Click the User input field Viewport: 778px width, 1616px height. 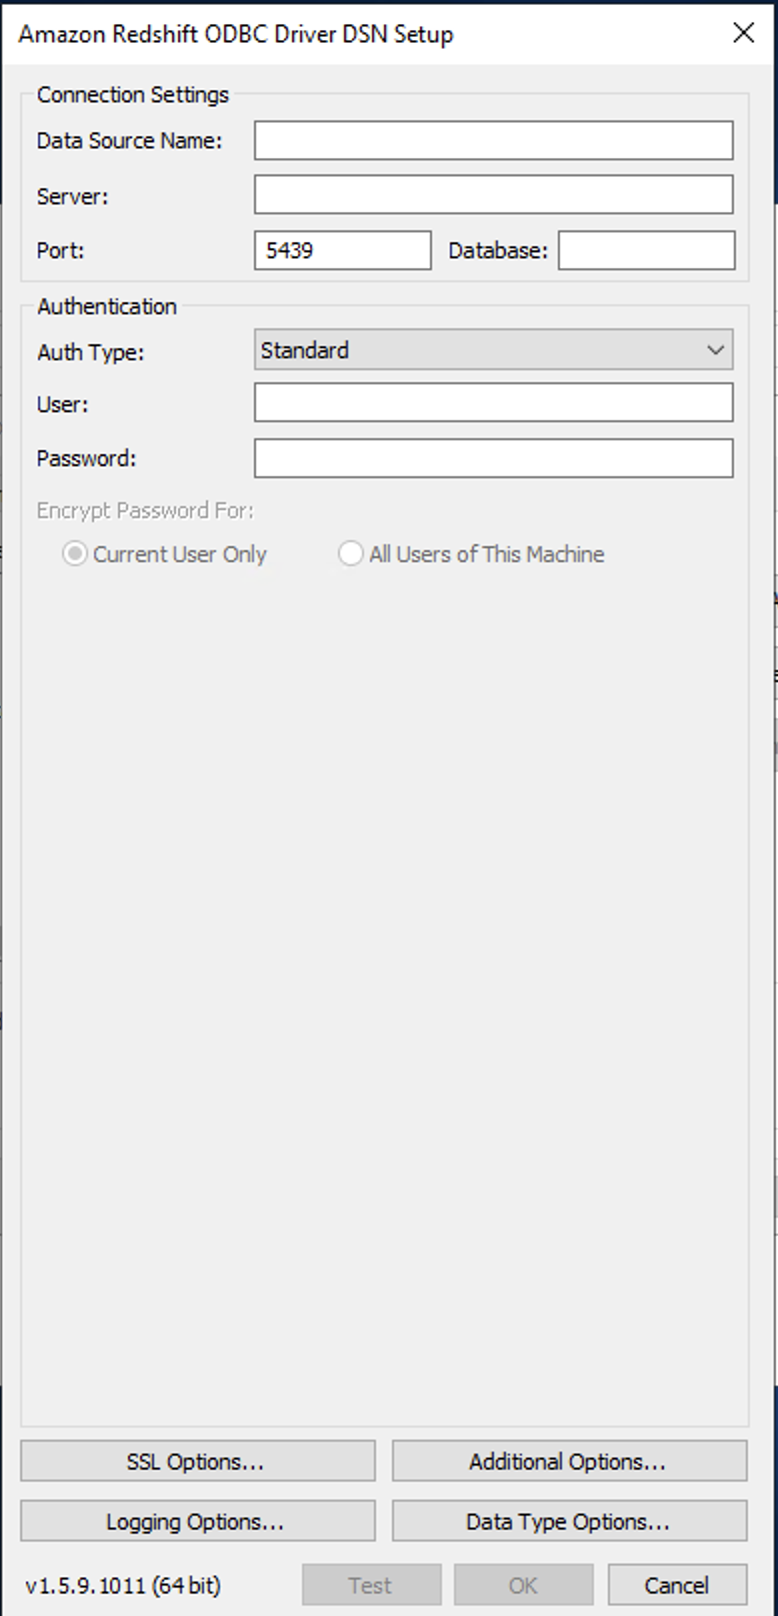coord(493,402)
